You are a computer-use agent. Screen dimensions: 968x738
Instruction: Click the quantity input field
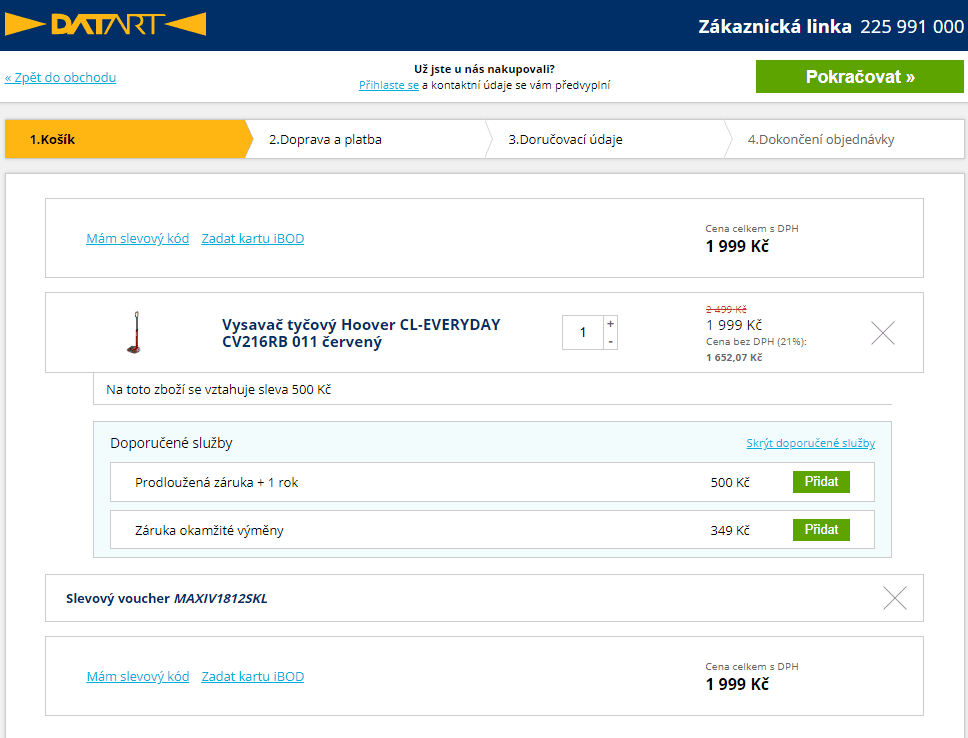pyautogui.click(x=583, y=333)
